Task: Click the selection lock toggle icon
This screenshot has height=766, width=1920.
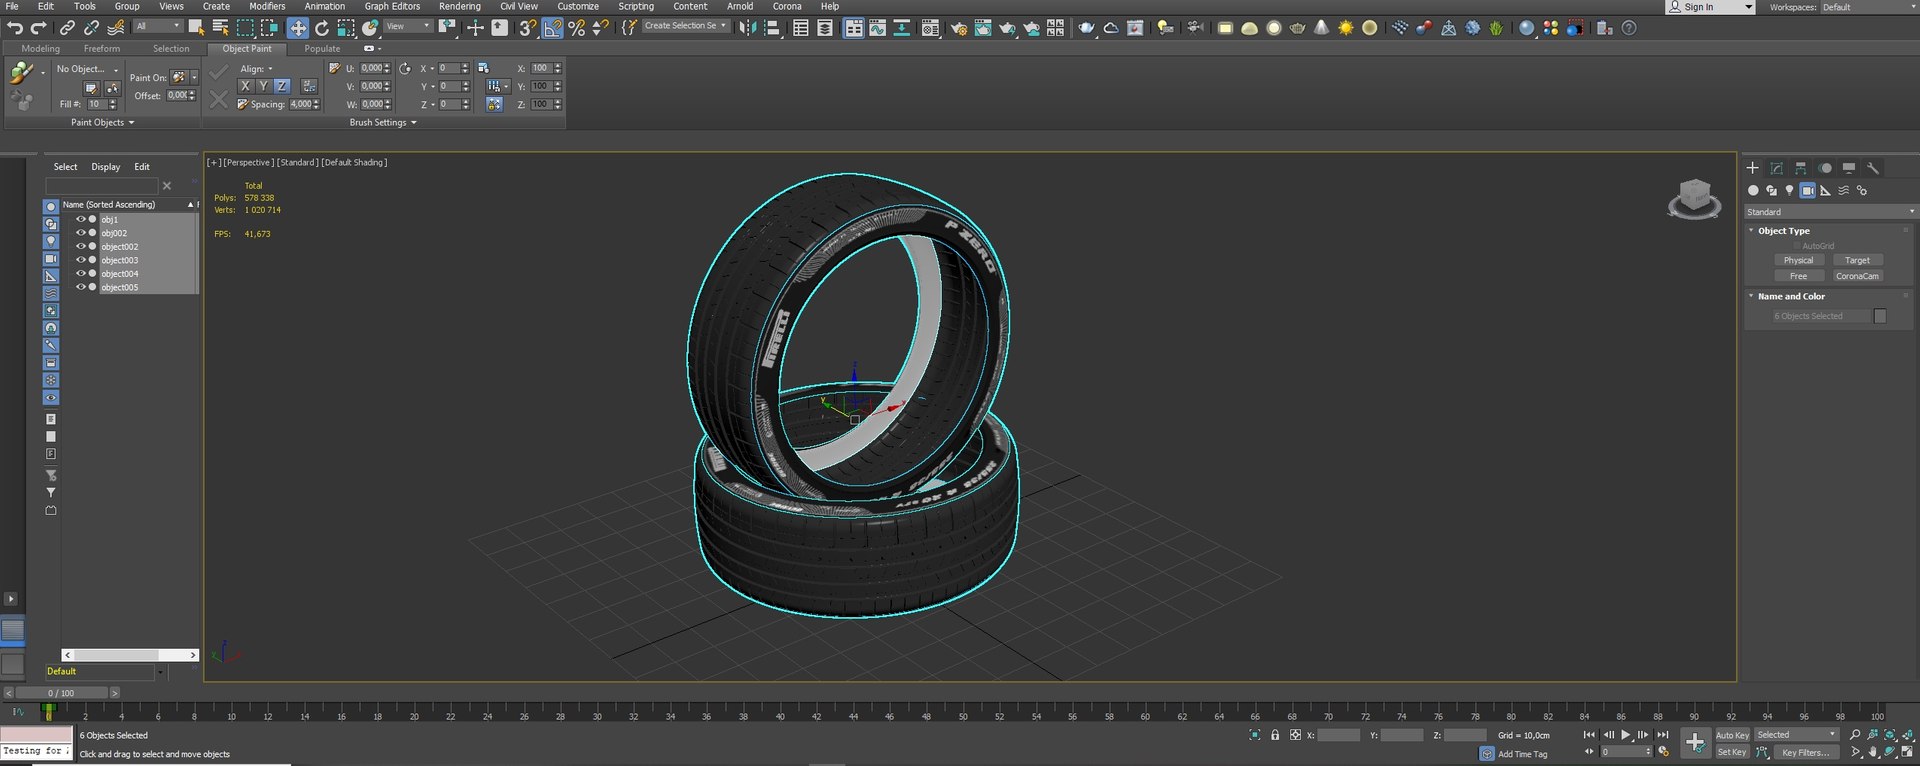Action: (1275, 735)
